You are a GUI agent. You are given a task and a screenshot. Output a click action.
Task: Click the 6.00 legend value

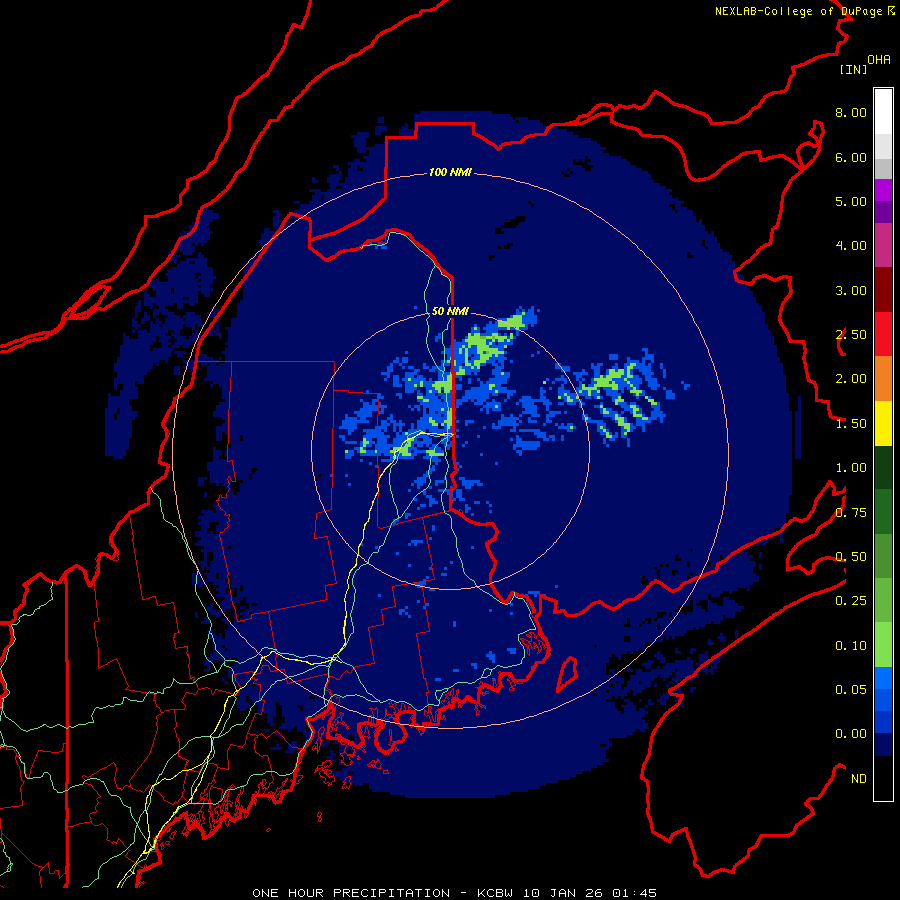tap(851, 157)
